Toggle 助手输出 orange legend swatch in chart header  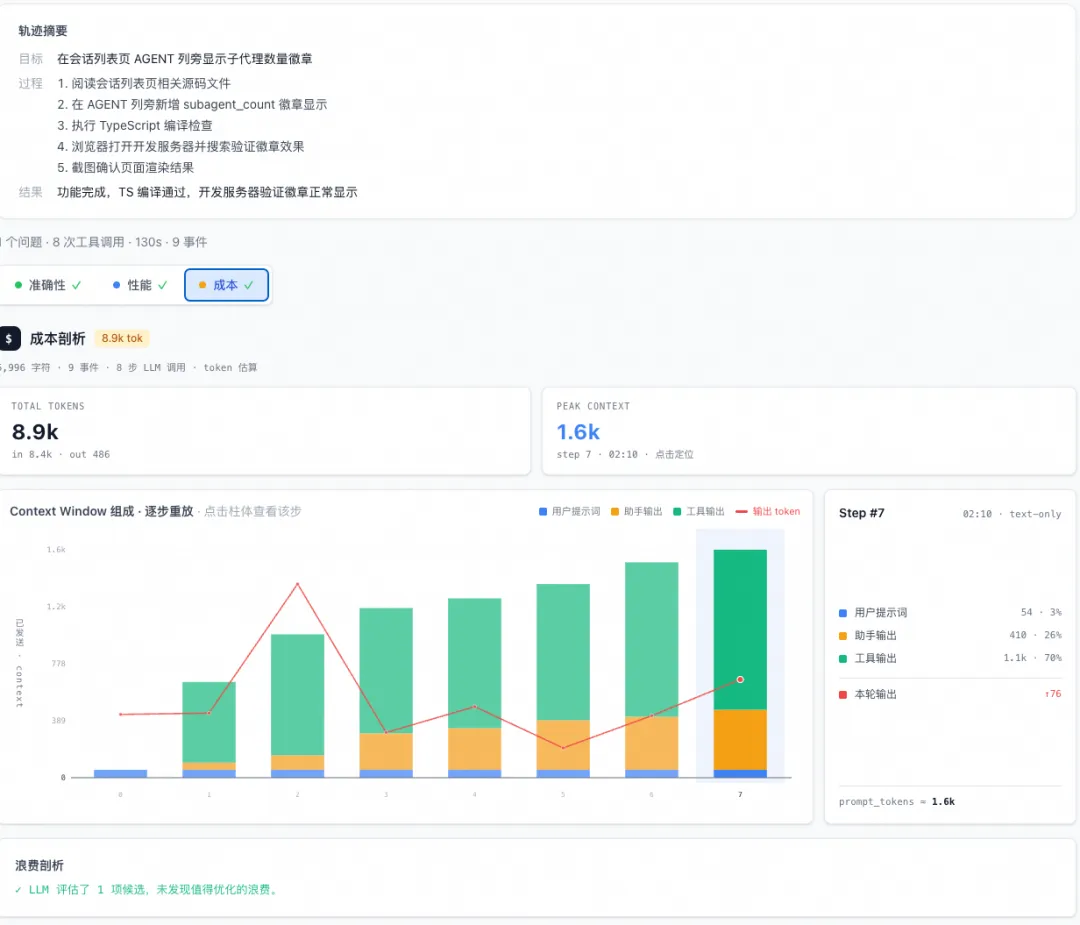(x=615, y=512)
